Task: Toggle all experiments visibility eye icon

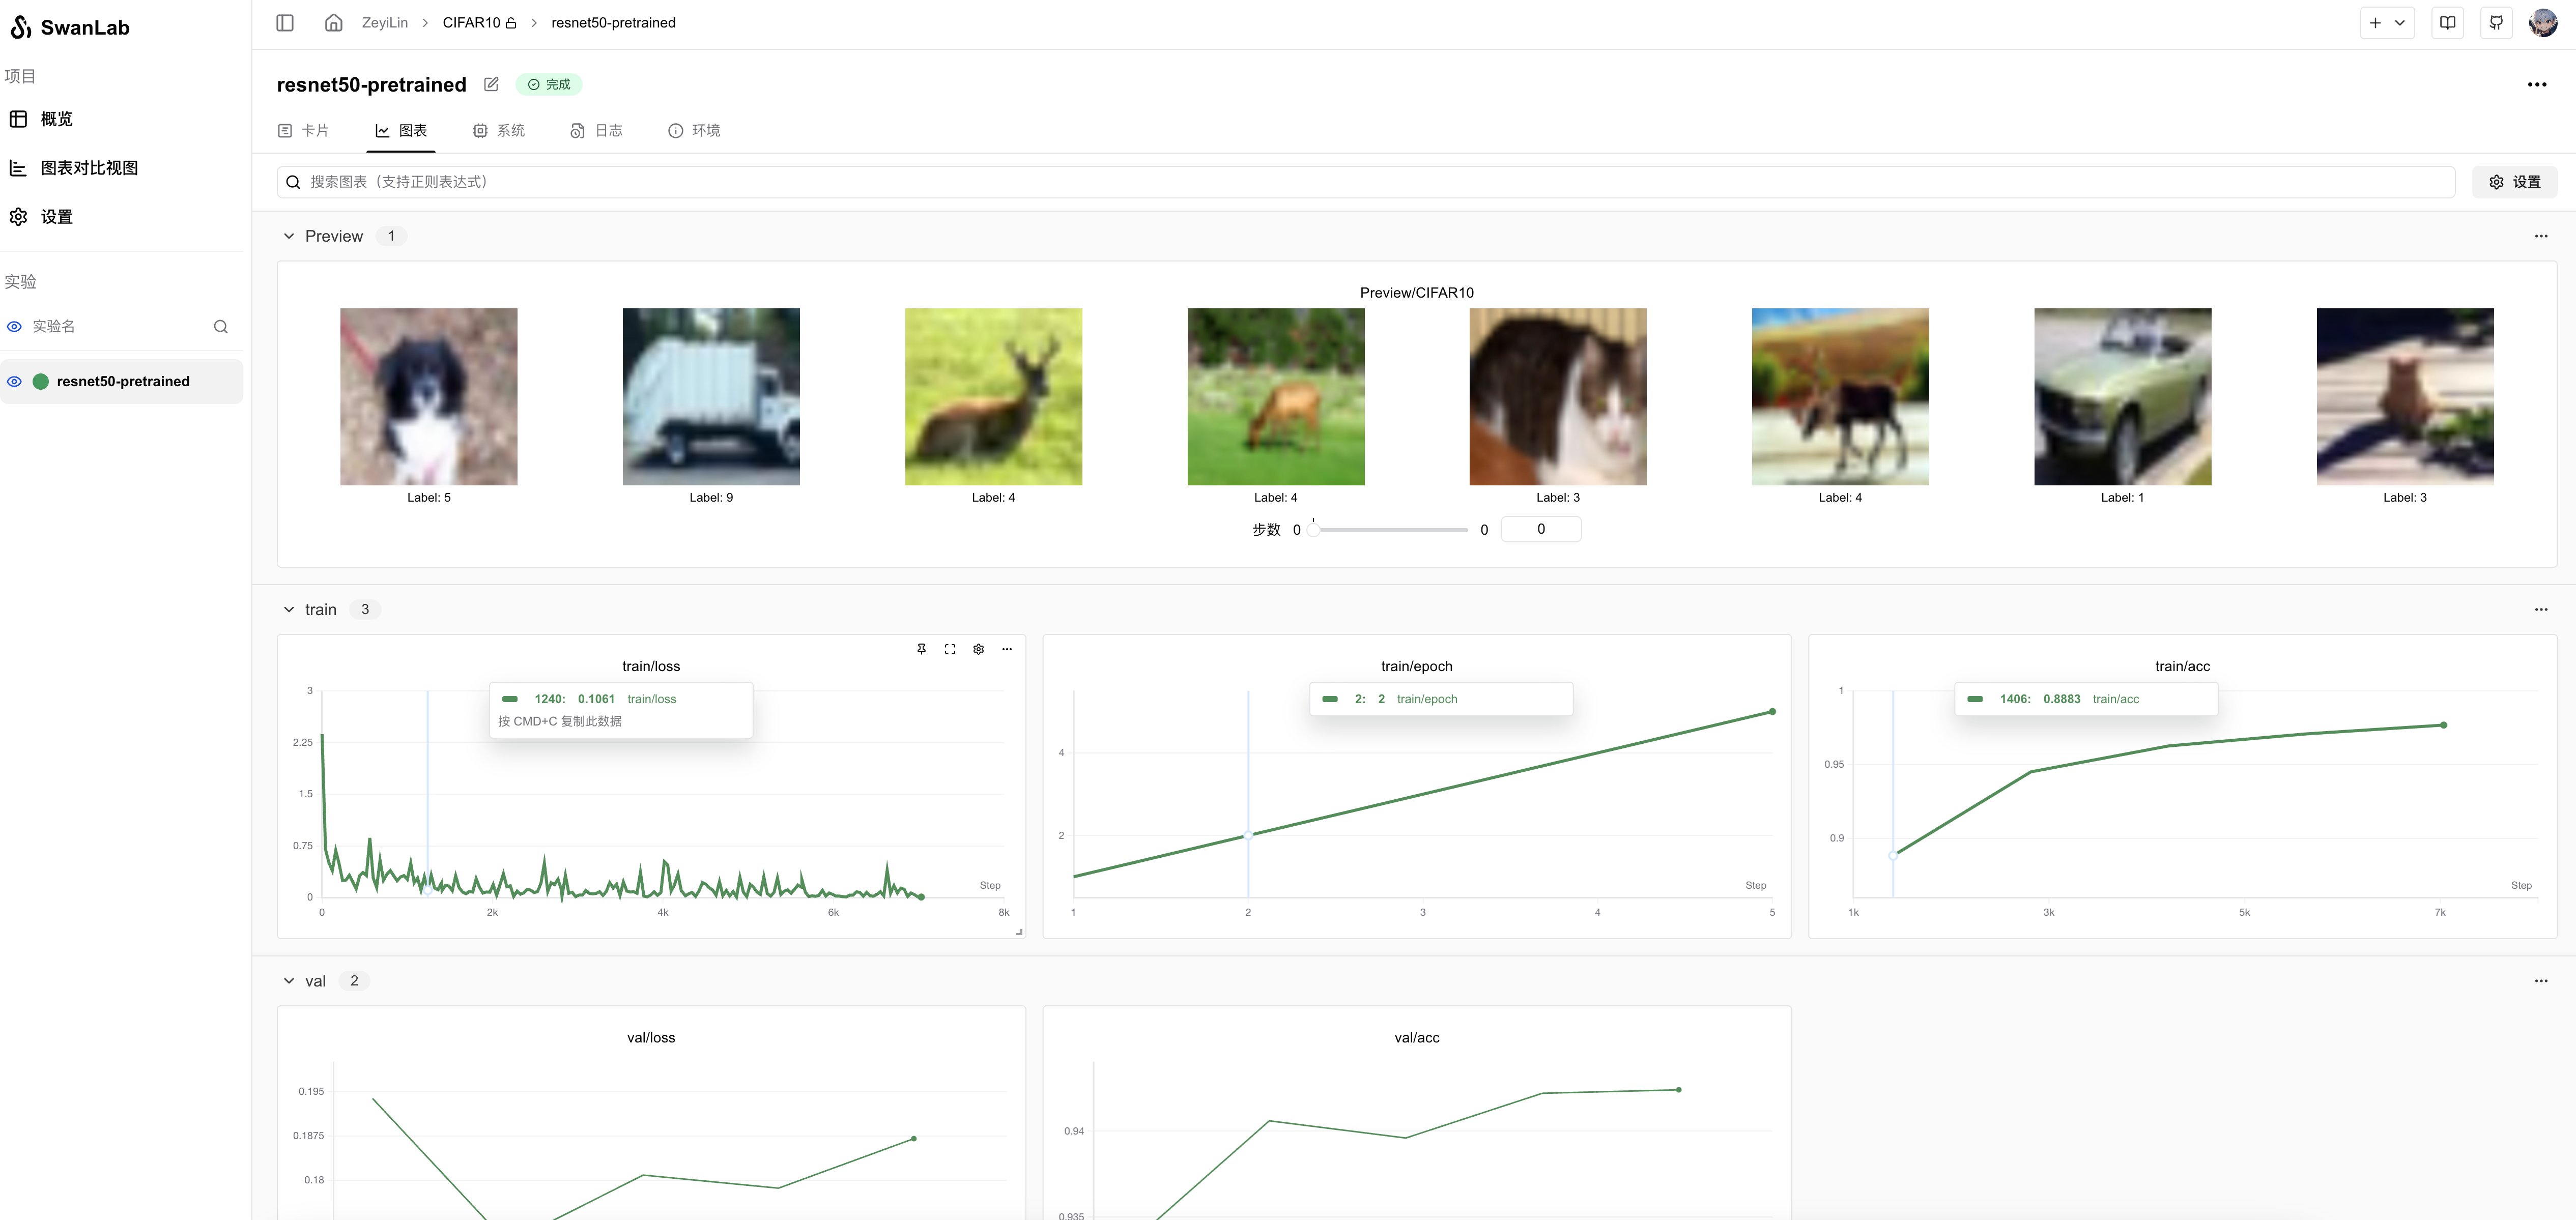Action: [x=15, y=327]
